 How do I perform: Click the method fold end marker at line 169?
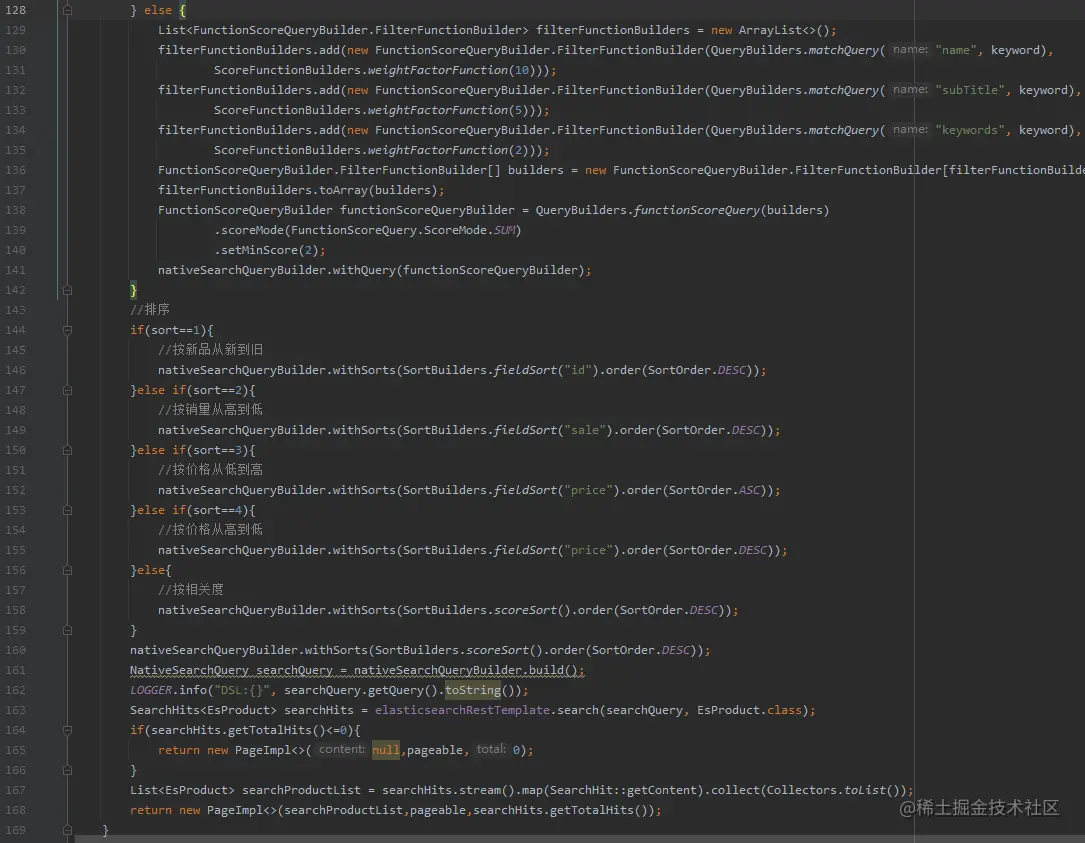(67, 830)
